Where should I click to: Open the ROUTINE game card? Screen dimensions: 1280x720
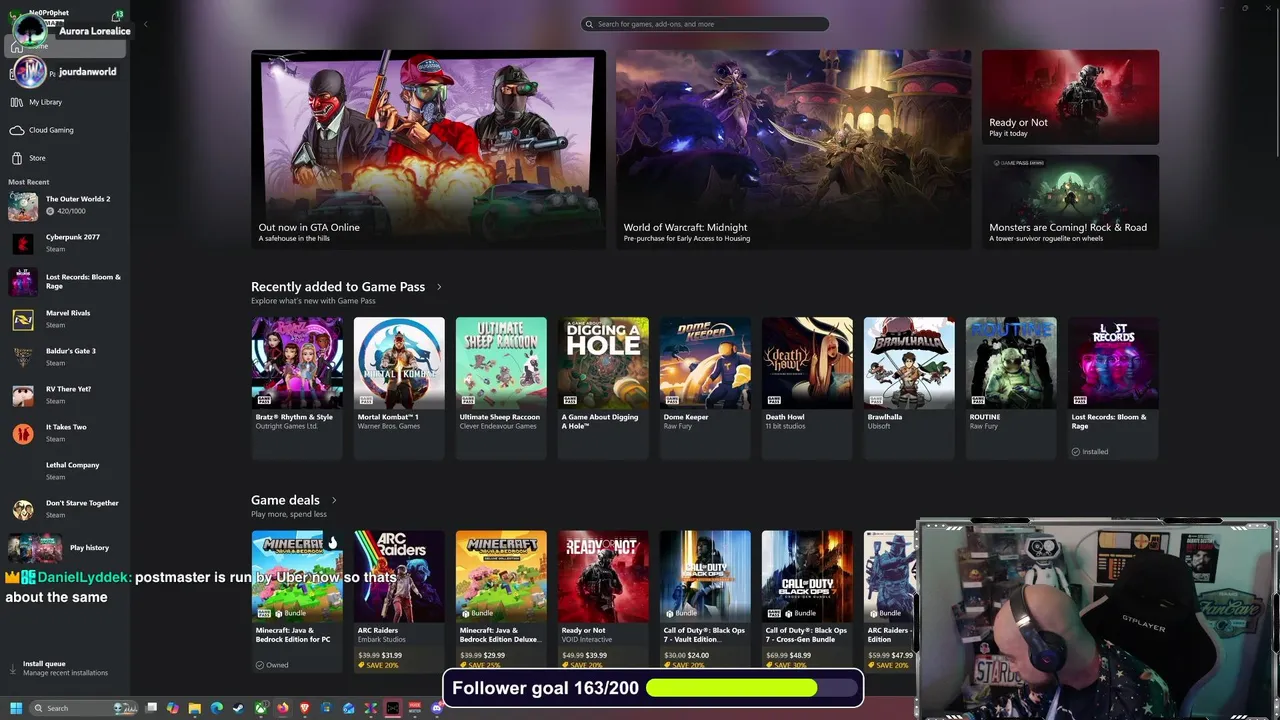[x=1011, y=388]
